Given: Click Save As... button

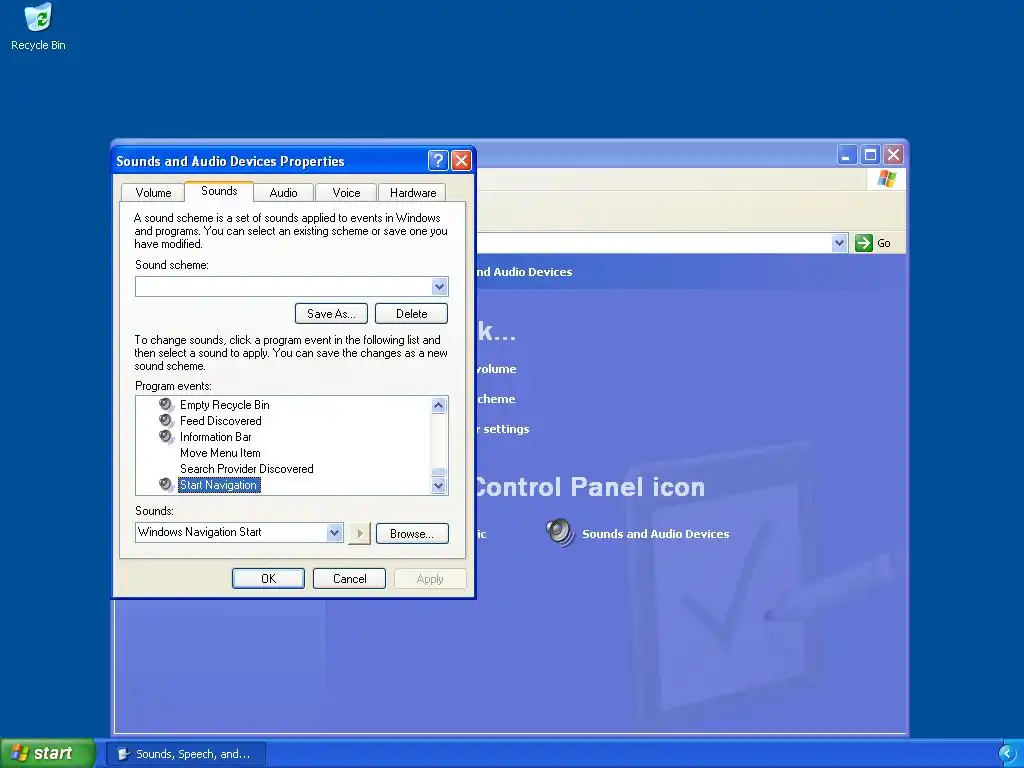Looking at the screenshot, I should 331,313.
